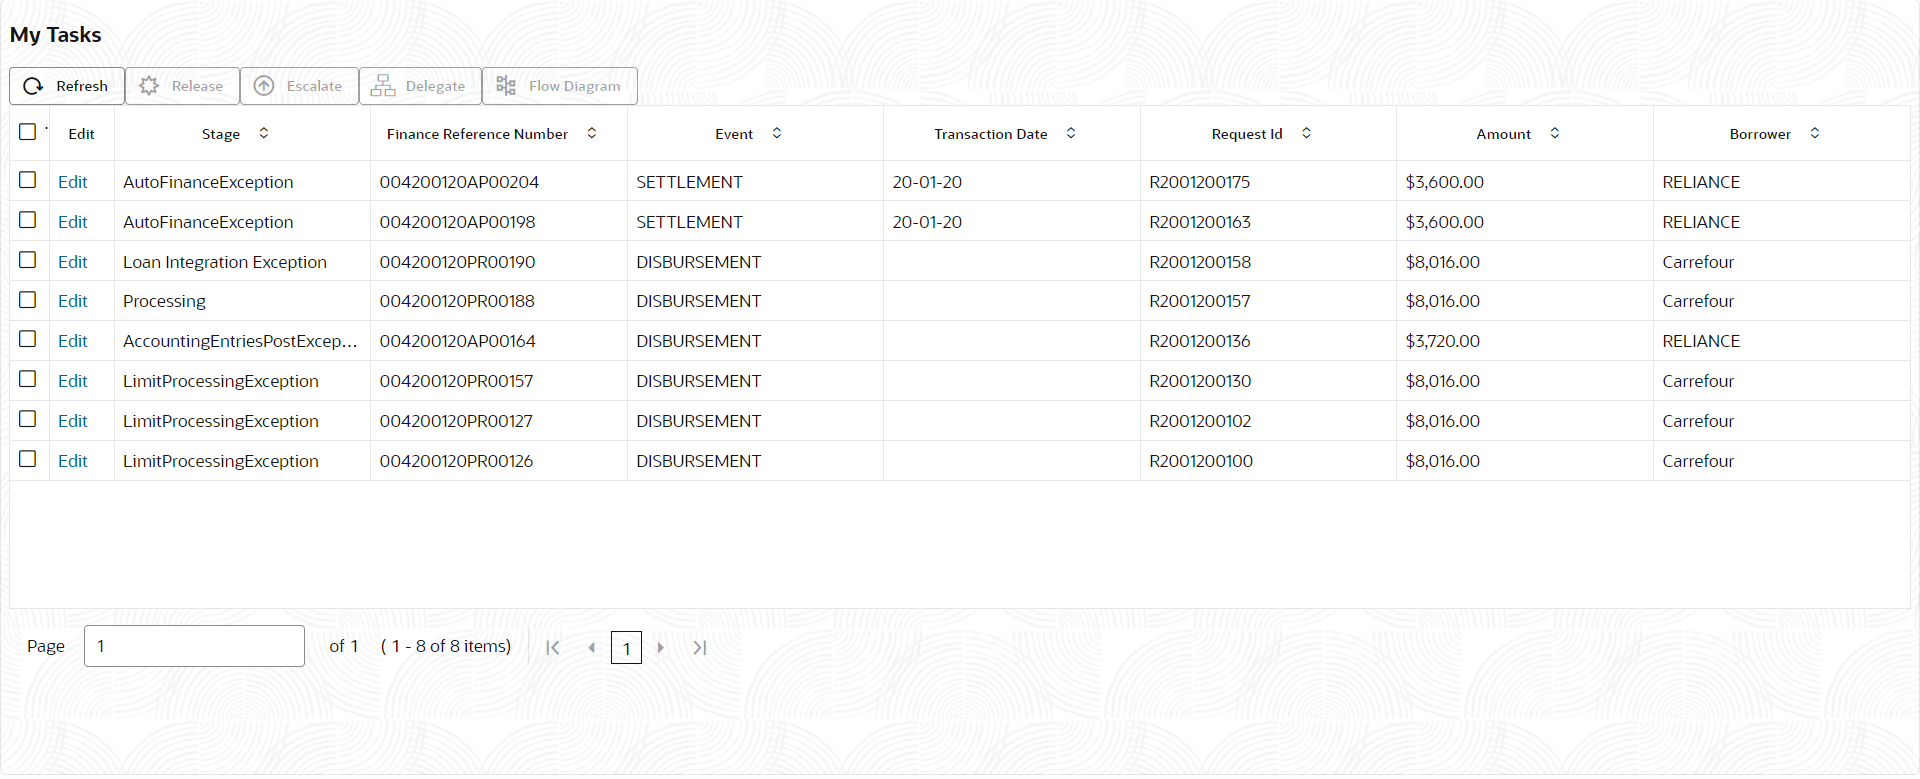
Task: Click SETTLEMENT event for 004200120AP00198
Action: [x=689, y=222]
